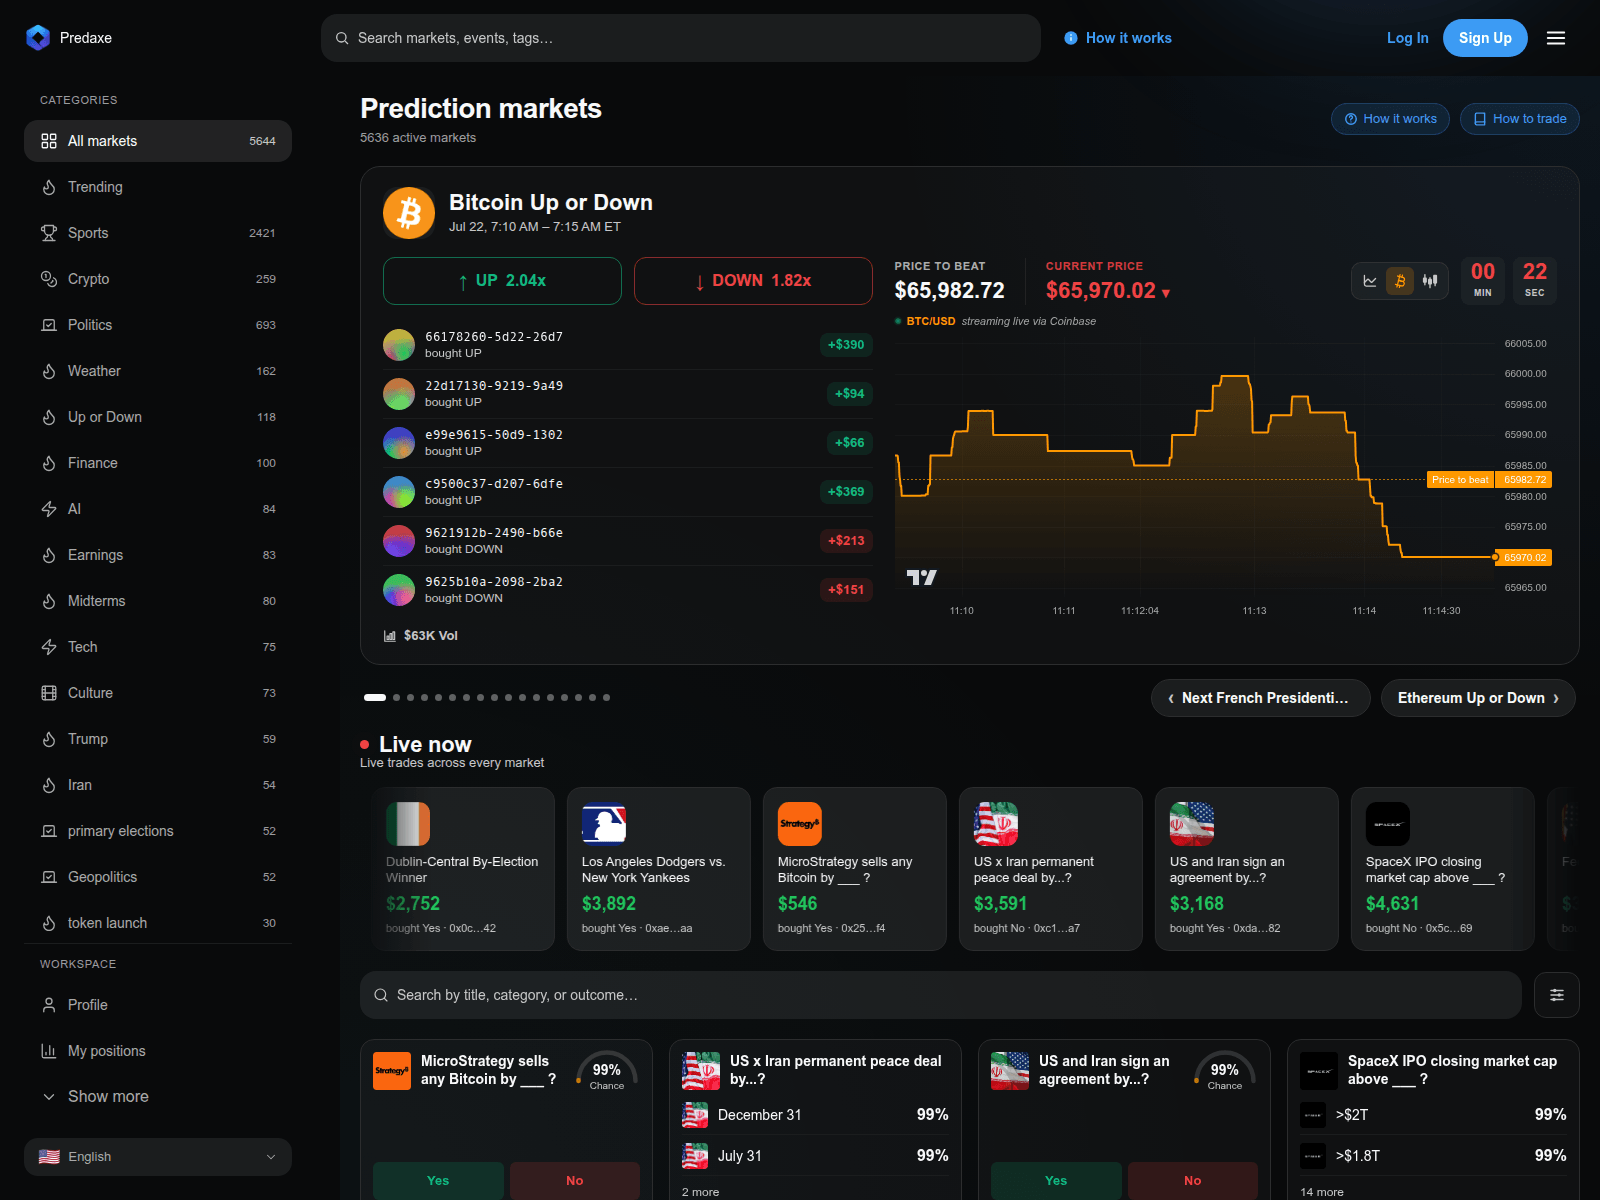Click the TradingView logo on chart
Screen dimensions: 1600x1200
tap(921, 577)
